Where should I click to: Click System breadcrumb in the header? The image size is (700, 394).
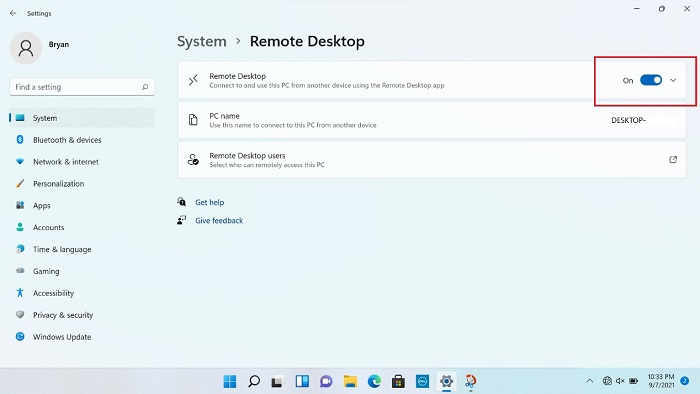point(202,41)
